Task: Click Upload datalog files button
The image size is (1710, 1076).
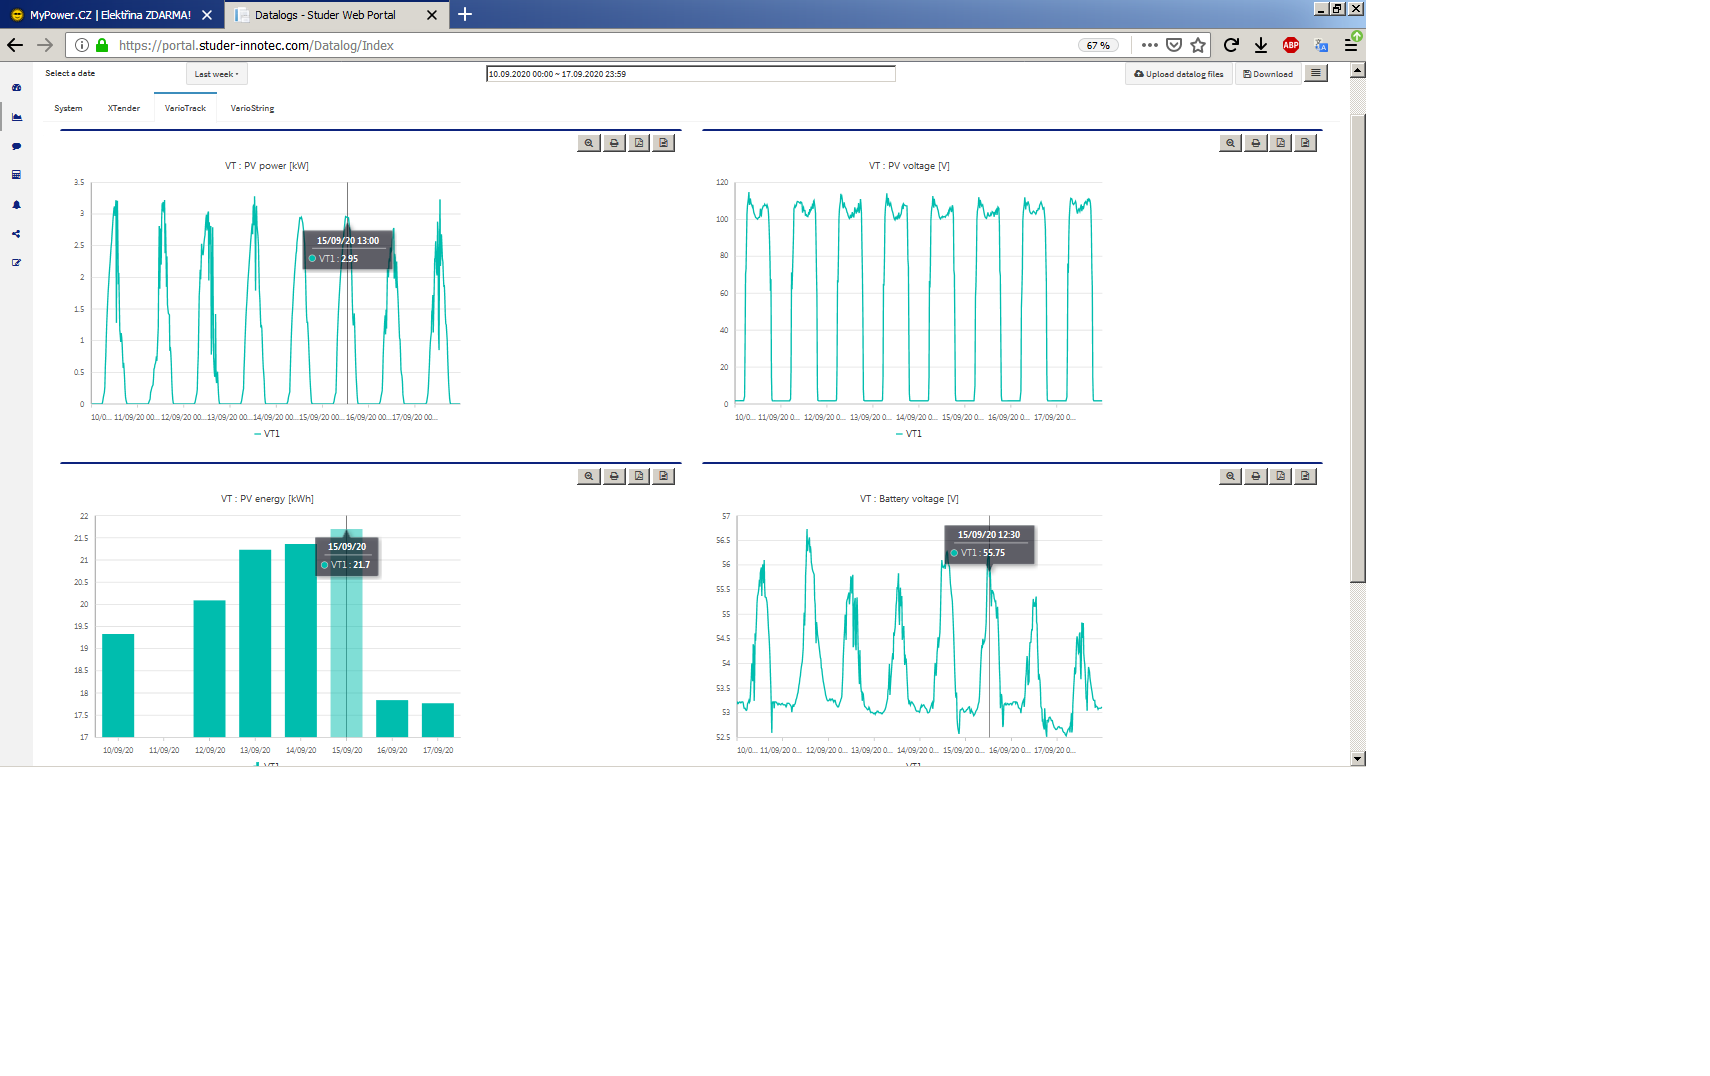Action: pos(1179,74)
